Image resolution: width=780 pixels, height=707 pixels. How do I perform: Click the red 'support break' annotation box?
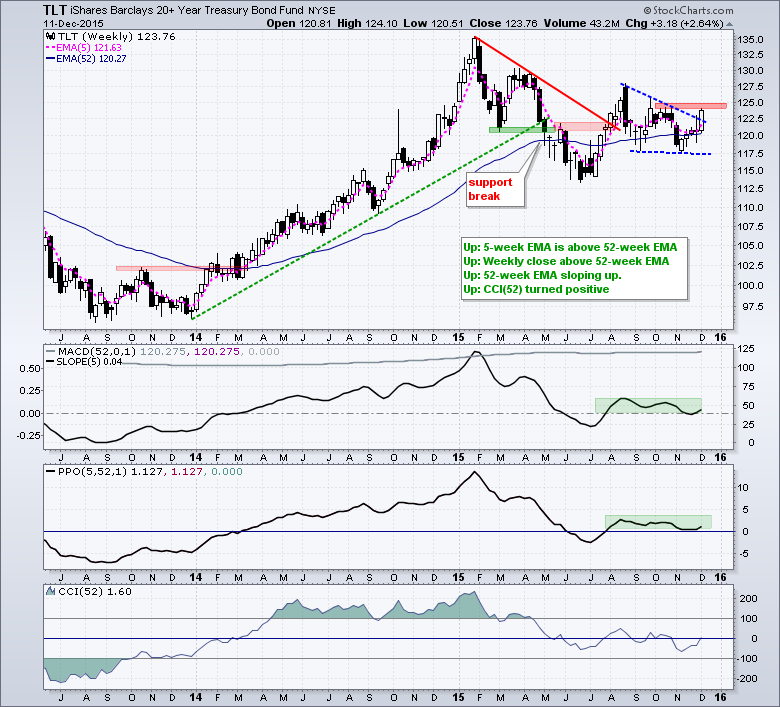coord(495,189)
